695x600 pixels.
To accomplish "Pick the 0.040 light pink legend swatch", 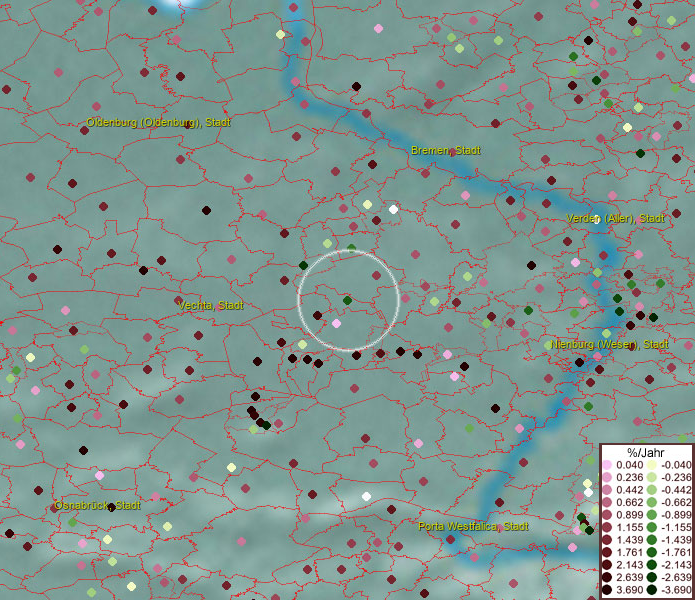I will tap(607, 465).
